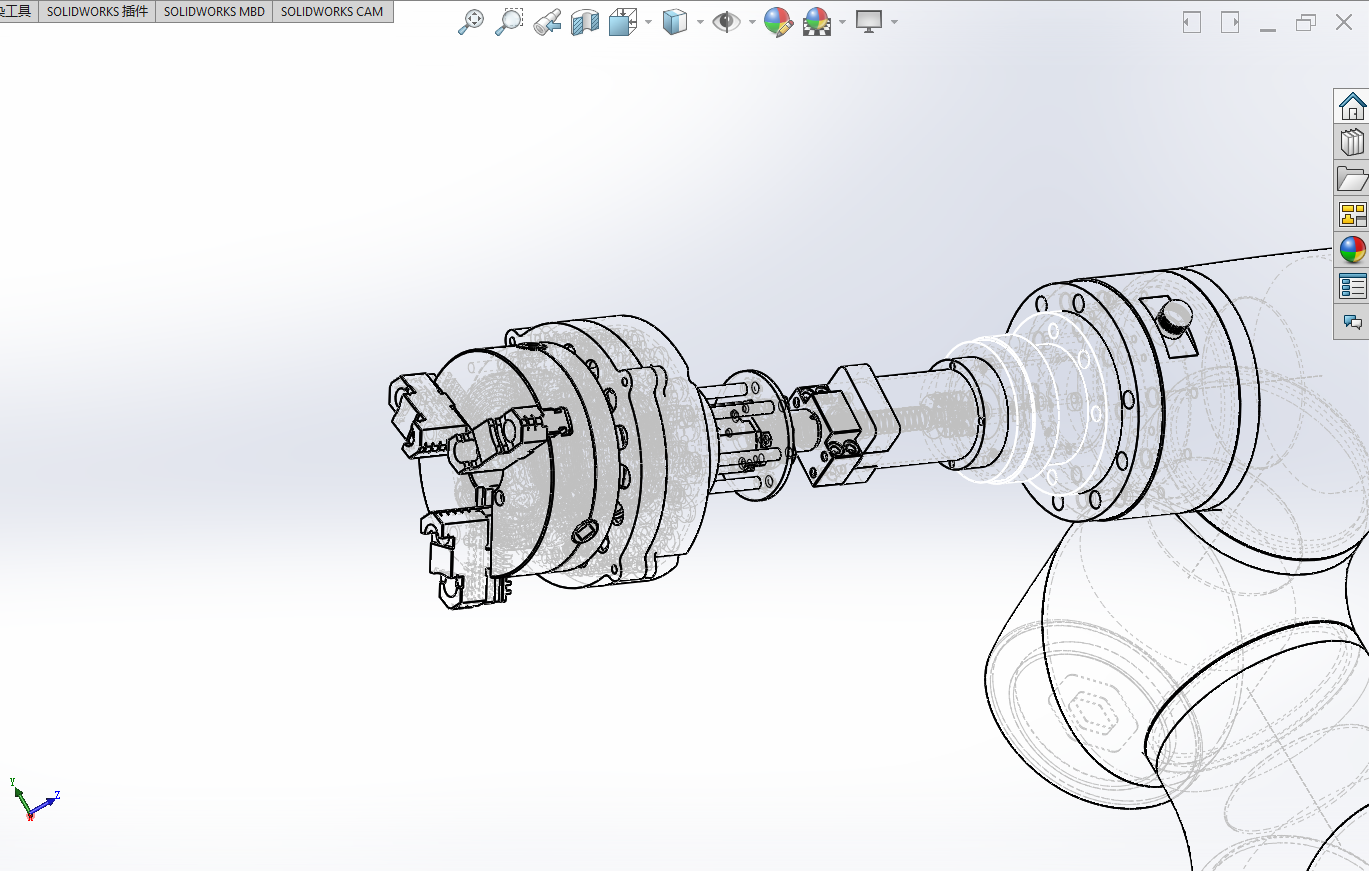Open the View Orientation cube icon

pyautogui.click(x=623, y=22)
